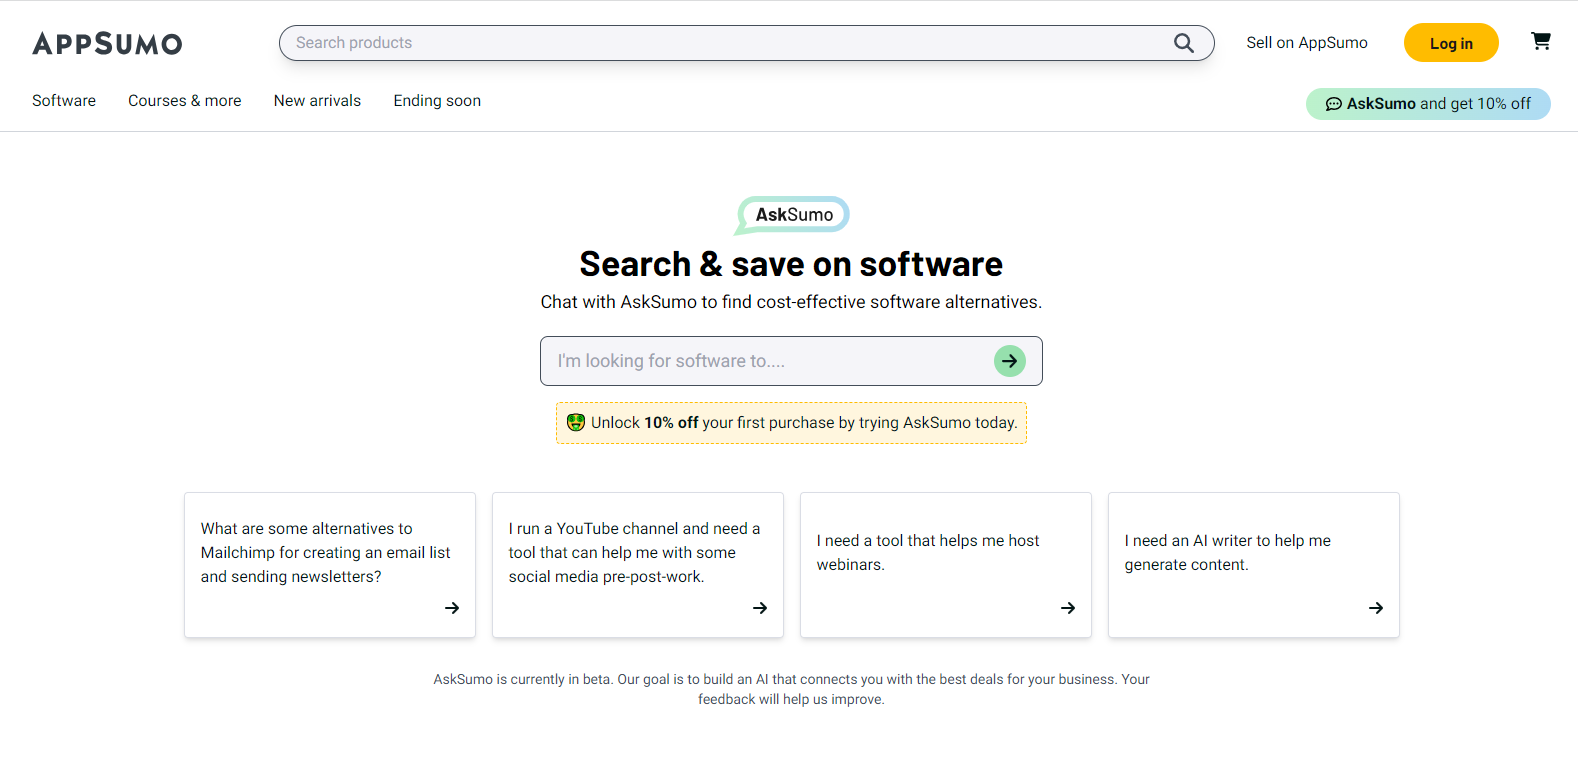Choose the AI writer prompt card
This screenshot has width=1578, height=764.
click(x=1254, y=565)
